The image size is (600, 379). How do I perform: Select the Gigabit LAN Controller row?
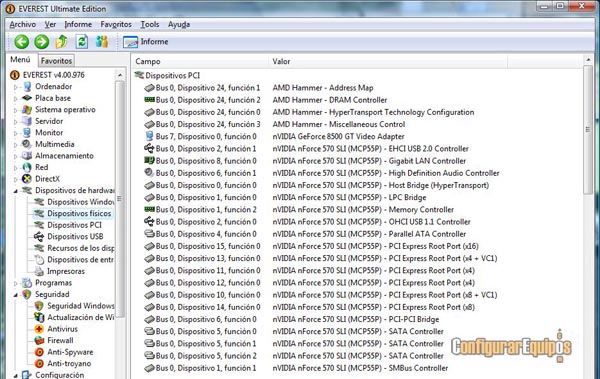coord(369,161)
